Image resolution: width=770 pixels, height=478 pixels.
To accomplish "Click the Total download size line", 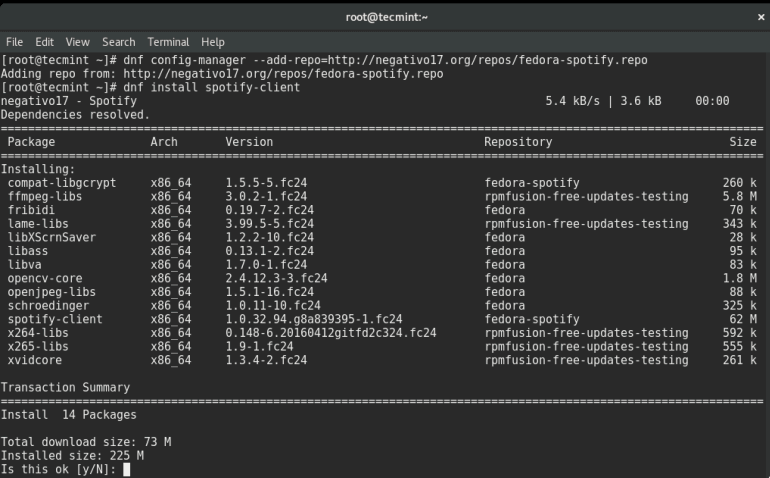I will pos(86,441).
